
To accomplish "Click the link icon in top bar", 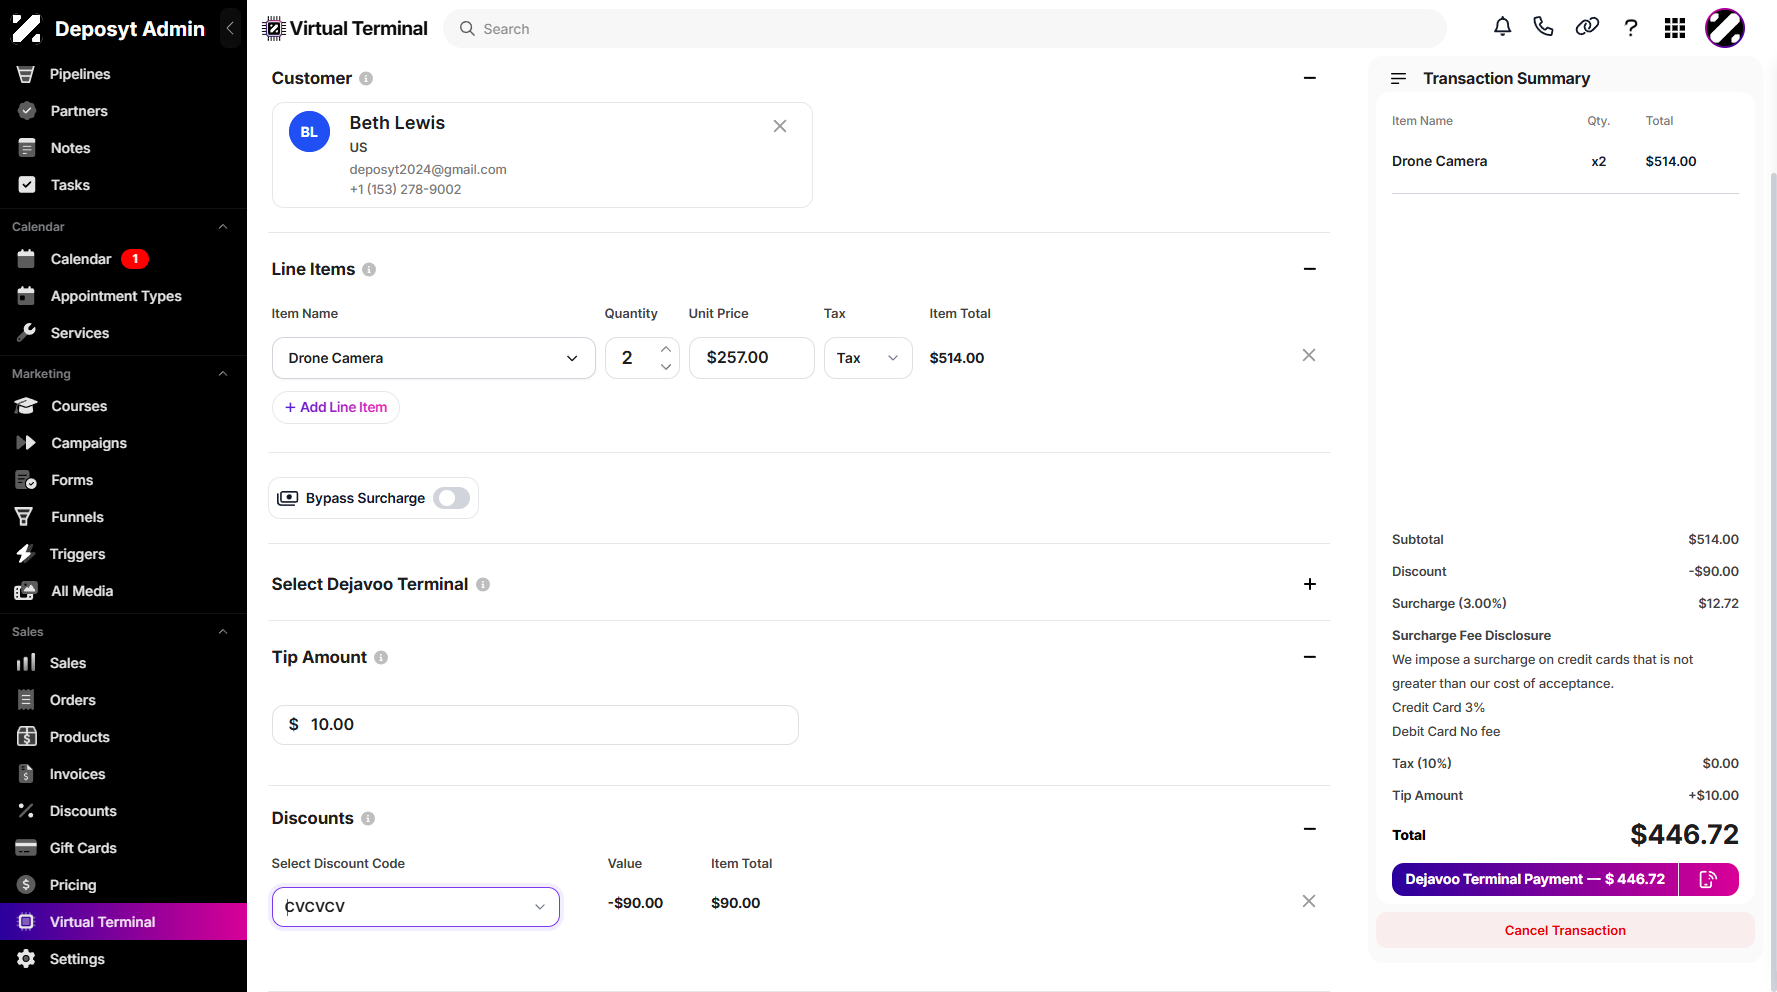I will click(x=1587, y=27).
